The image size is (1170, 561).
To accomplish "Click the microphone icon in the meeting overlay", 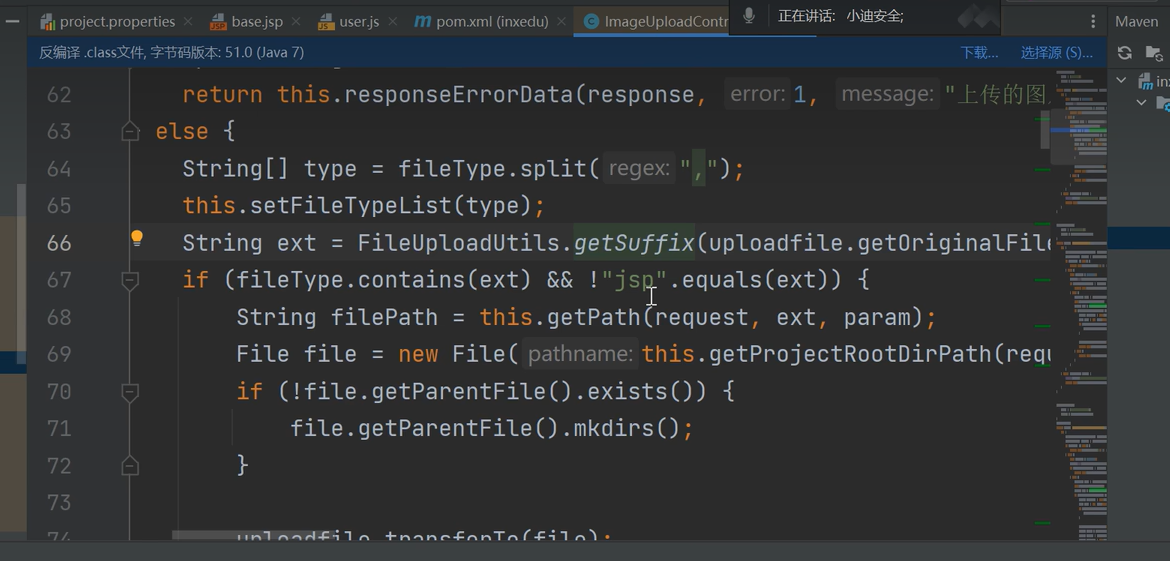I will [x=748, y=16].
